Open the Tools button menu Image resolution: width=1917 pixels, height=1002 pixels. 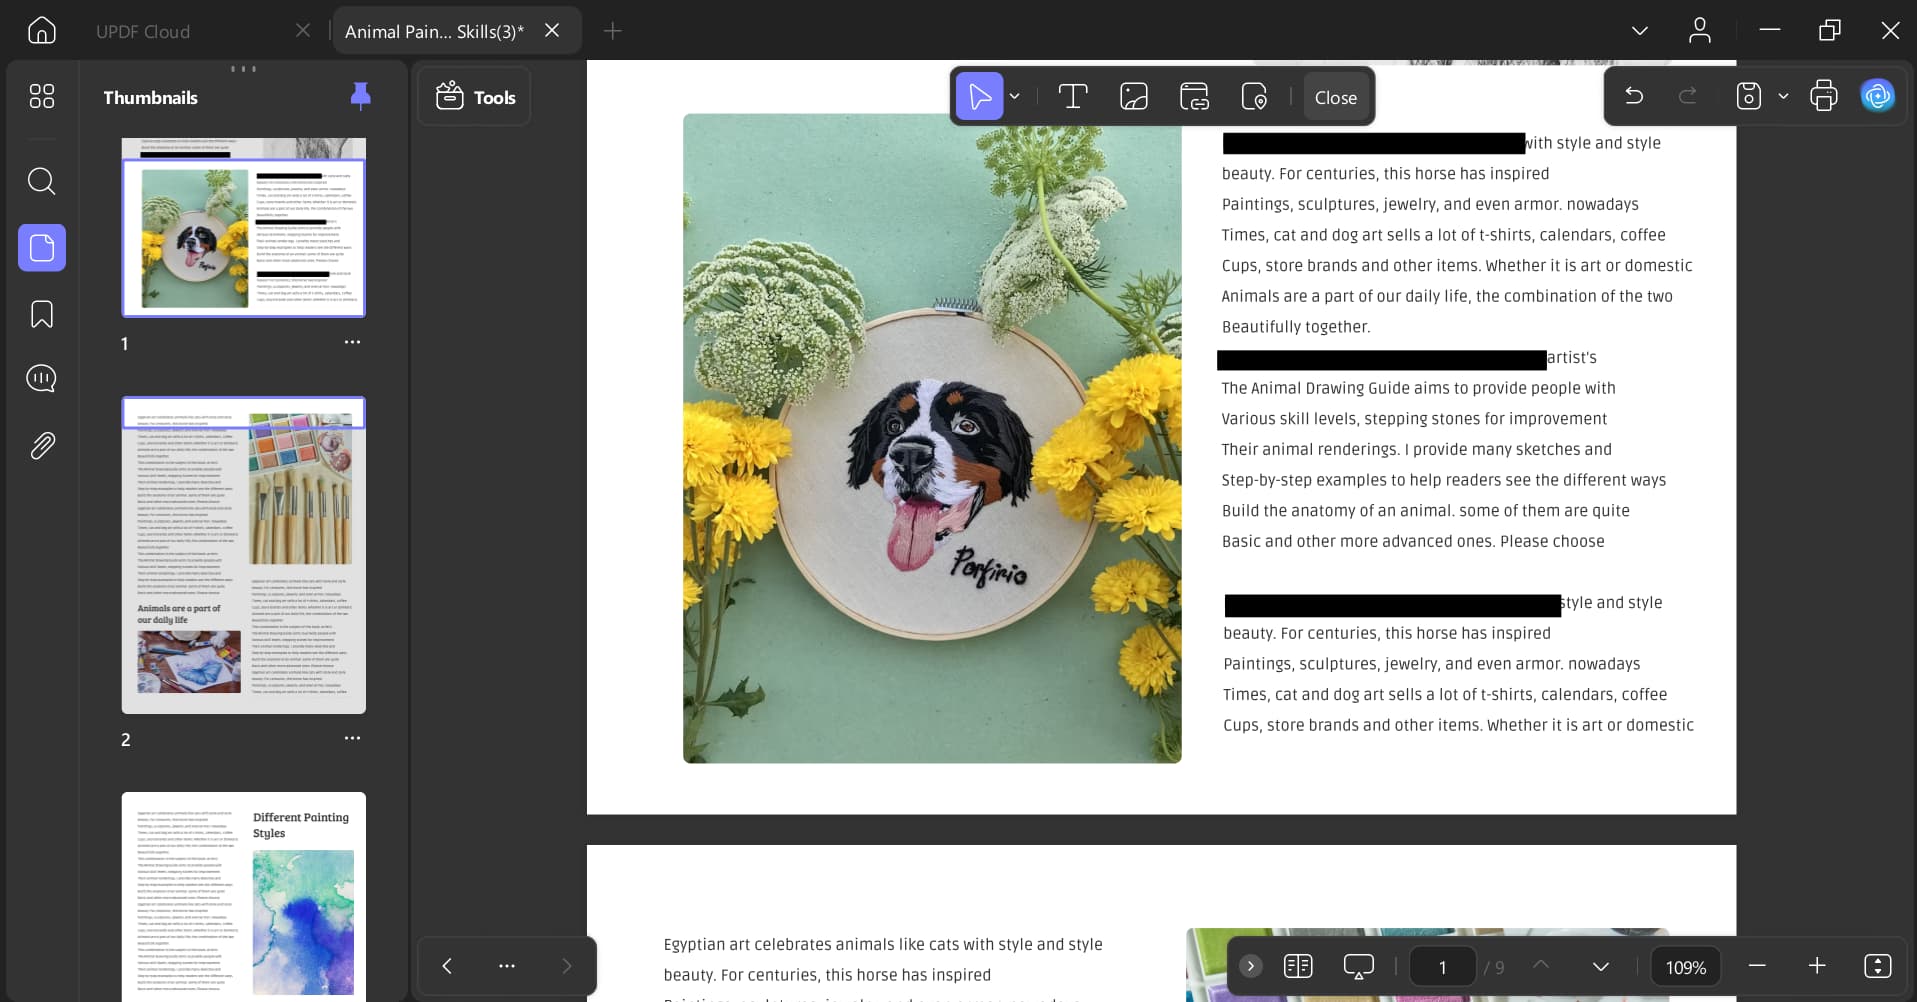(x=475, y=97)
